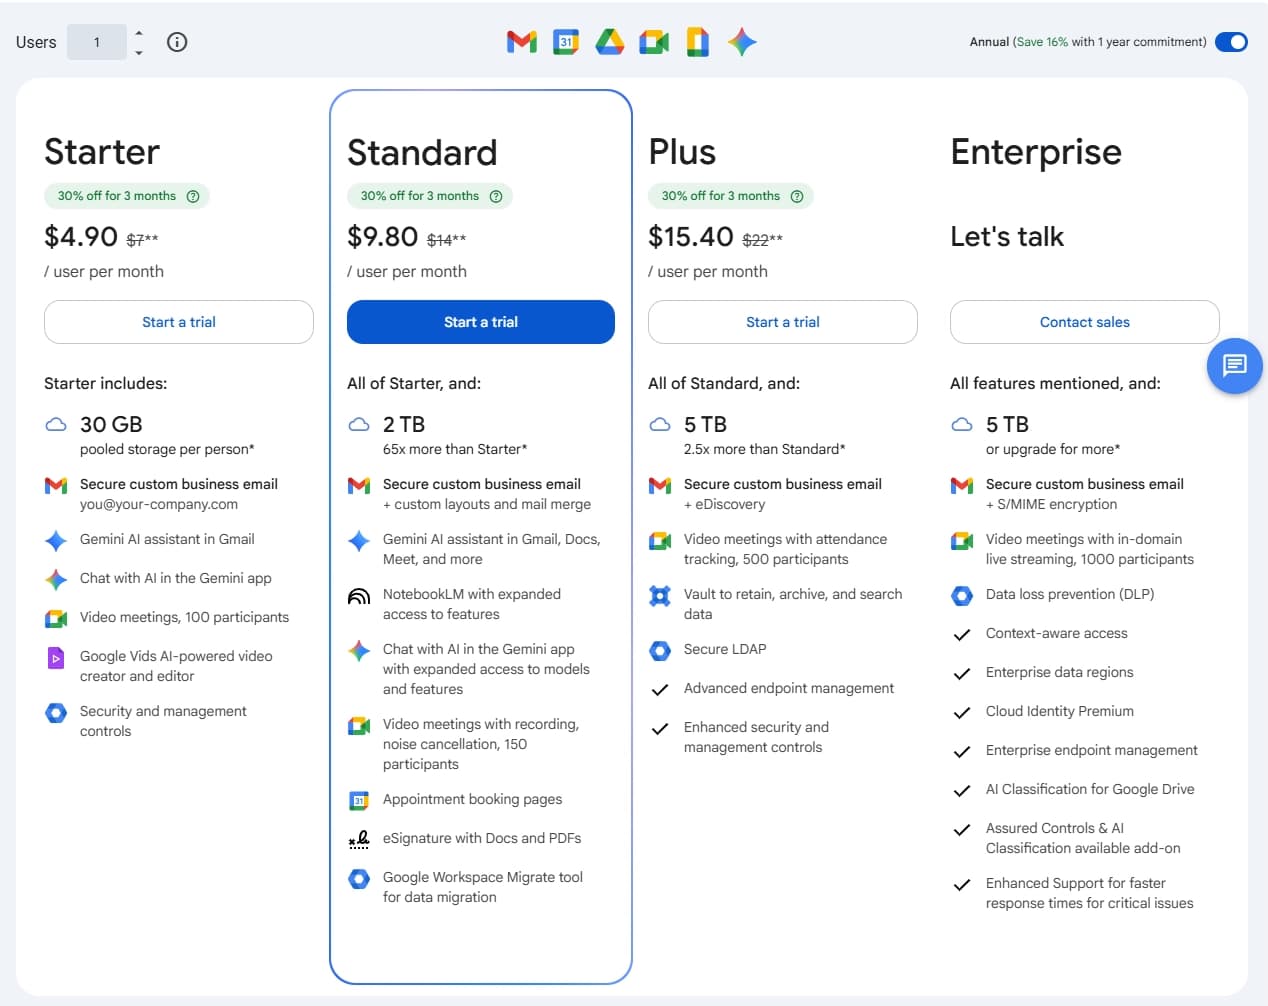Click the Google Vids icon in Starter
The height and width of the screenshot is (1006, 1268).
(56, 658)
